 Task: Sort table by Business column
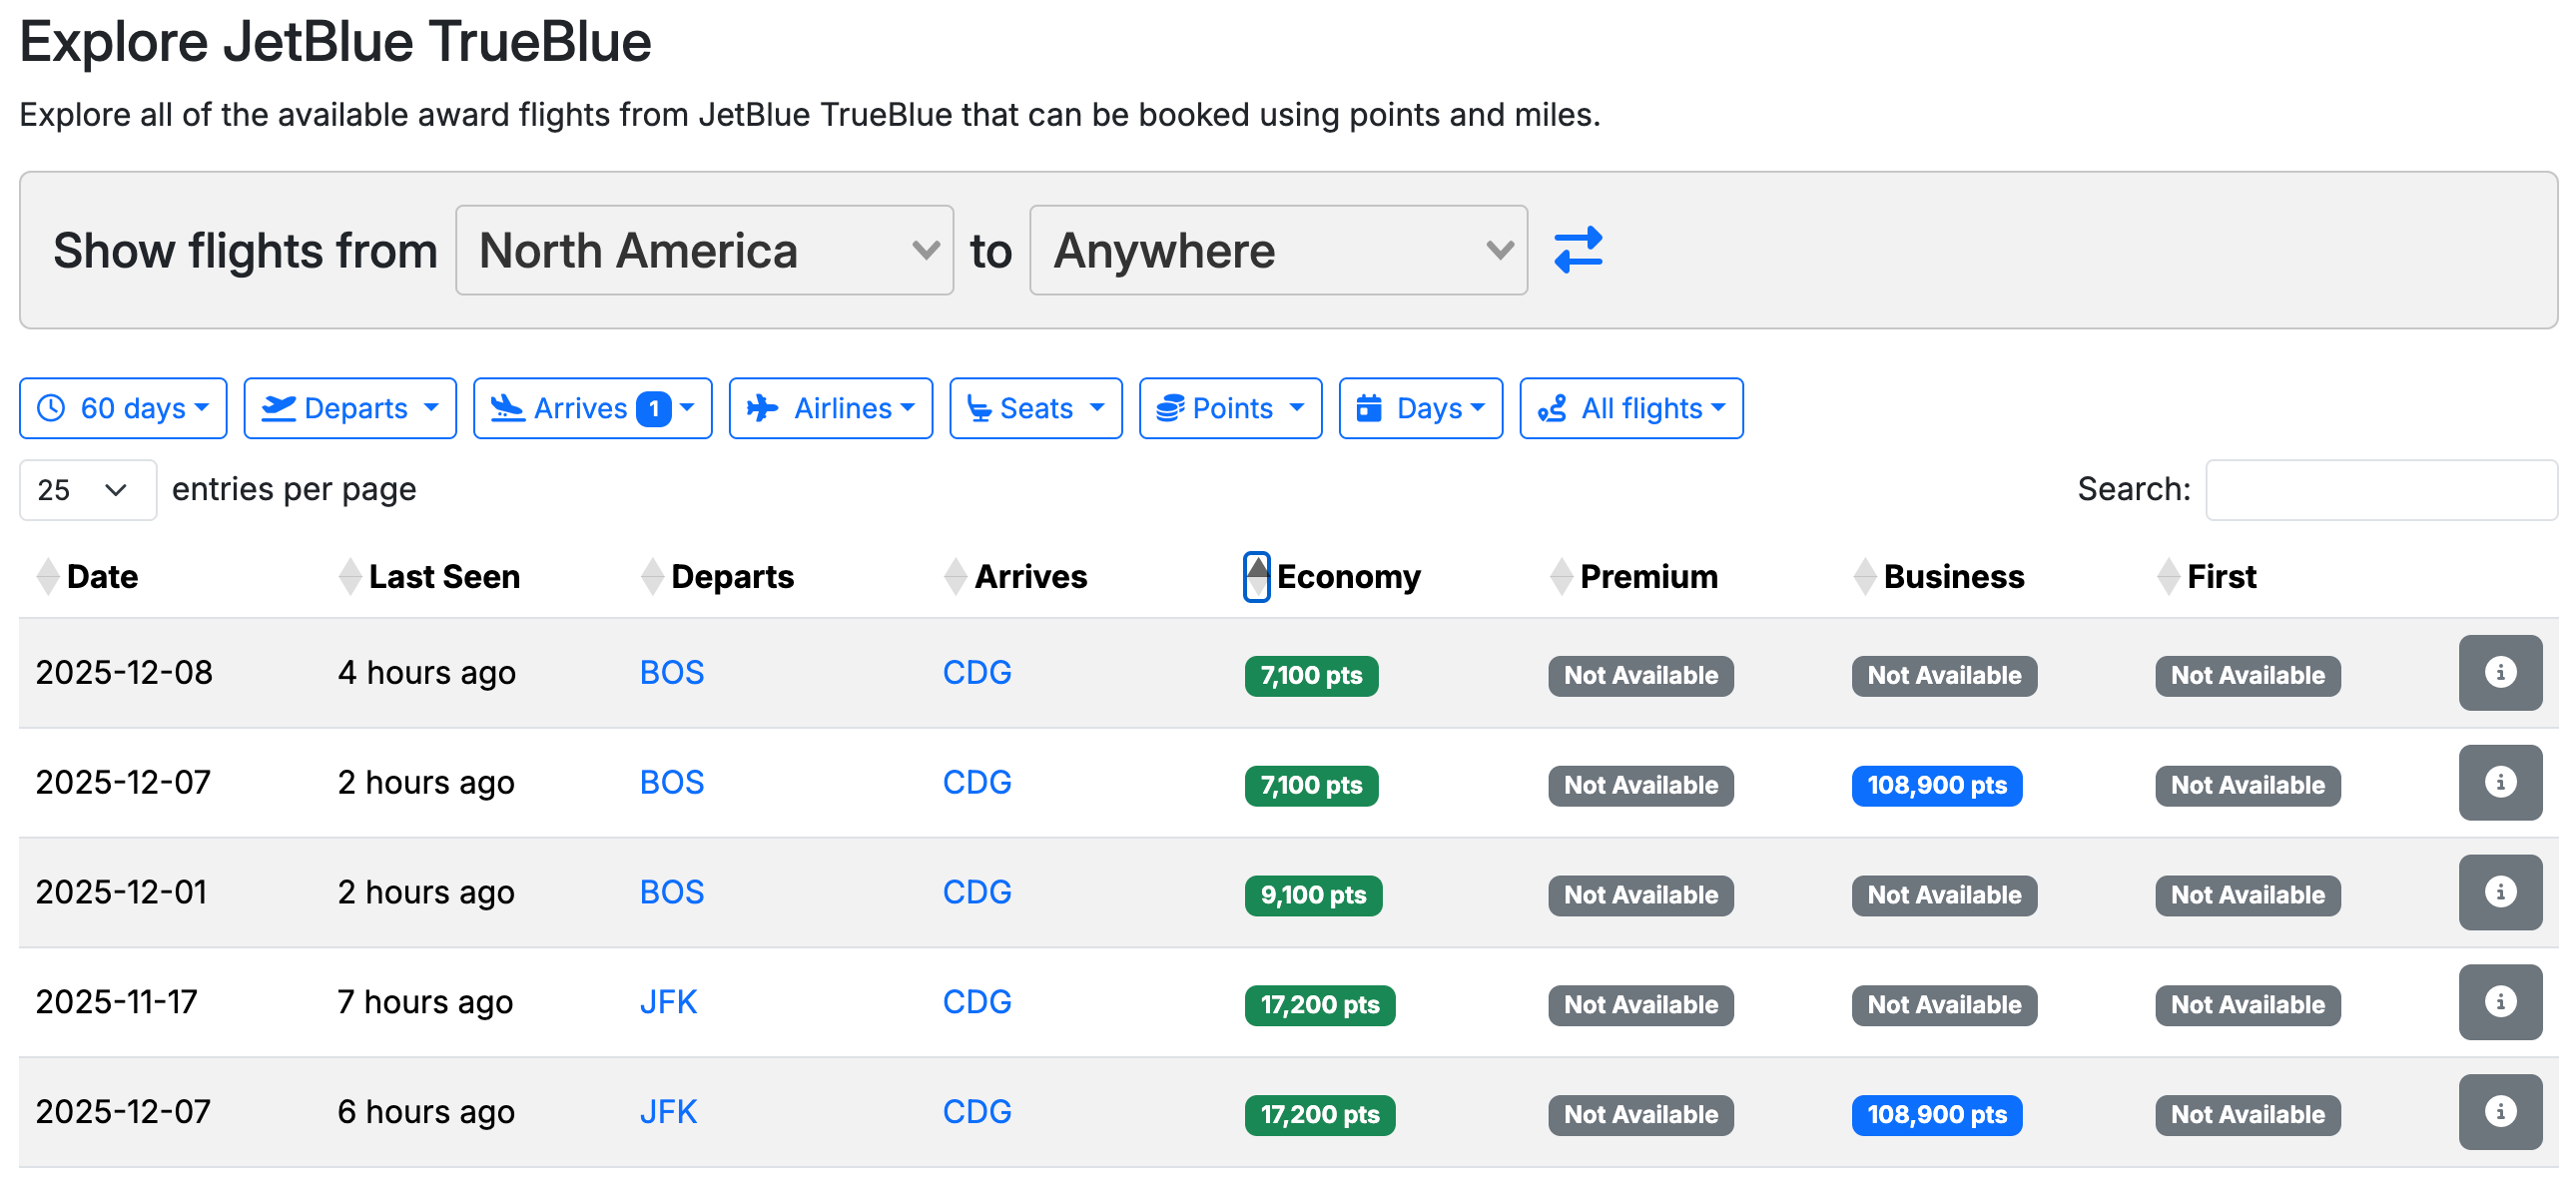coord(1952,577)
